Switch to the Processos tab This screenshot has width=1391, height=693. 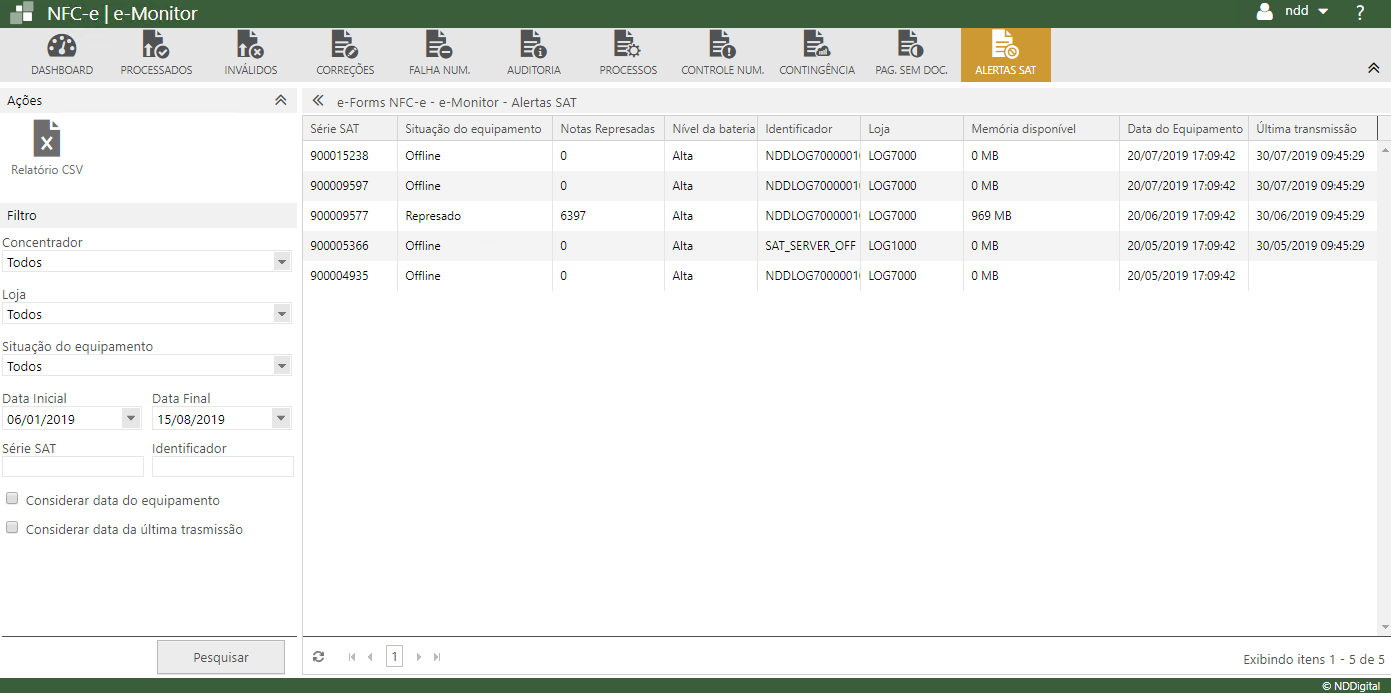pyautogui.click(x=628, y=54)
